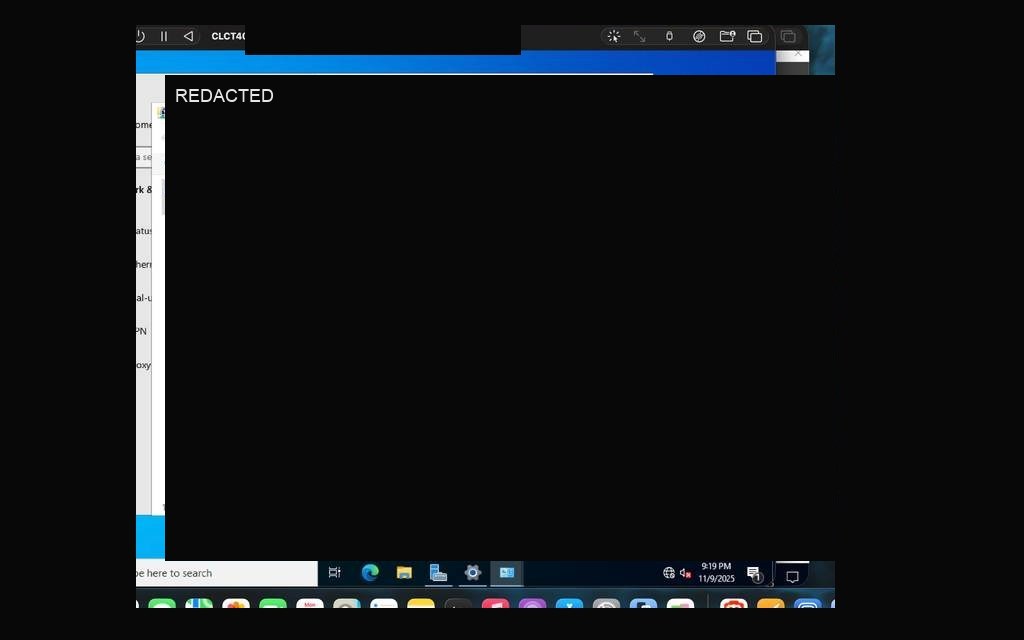Close the small window behind via X
The image size is (1024, 640).
click(798, 54)
